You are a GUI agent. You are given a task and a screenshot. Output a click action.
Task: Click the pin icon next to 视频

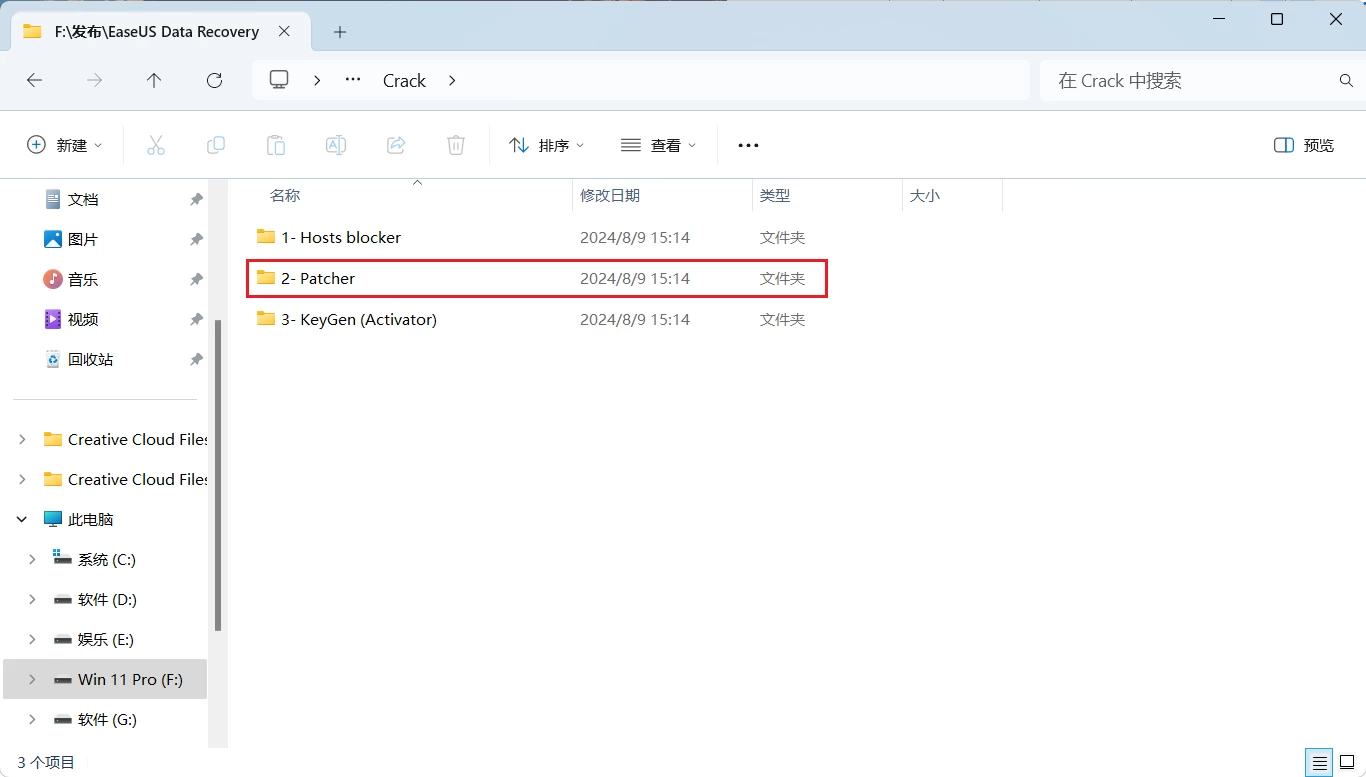[x=196, y=320]
